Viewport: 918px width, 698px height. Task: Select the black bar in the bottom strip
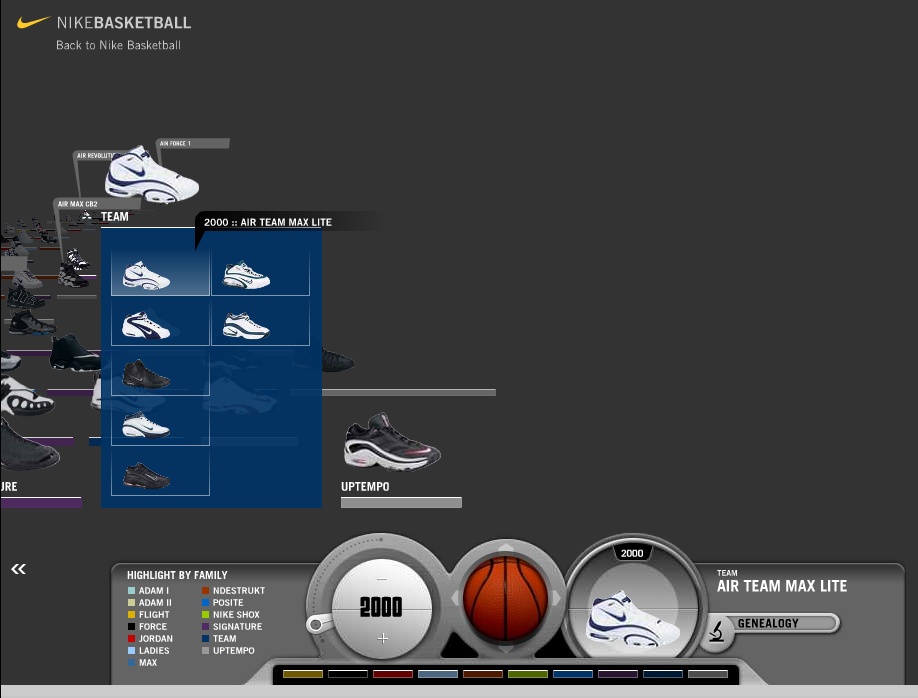point(348,674)
